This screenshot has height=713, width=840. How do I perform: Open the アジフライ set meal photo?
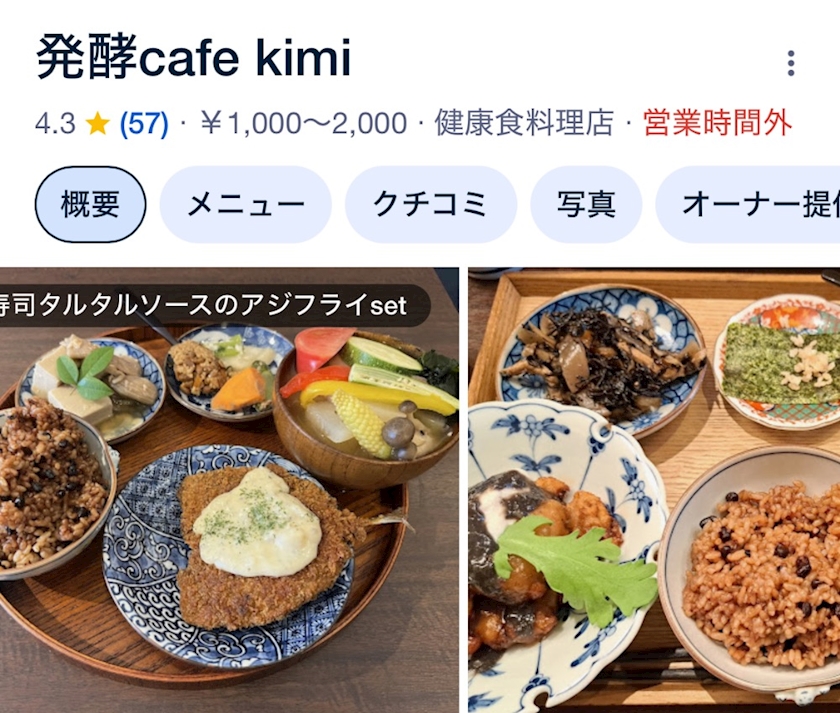tap(229, 490)
